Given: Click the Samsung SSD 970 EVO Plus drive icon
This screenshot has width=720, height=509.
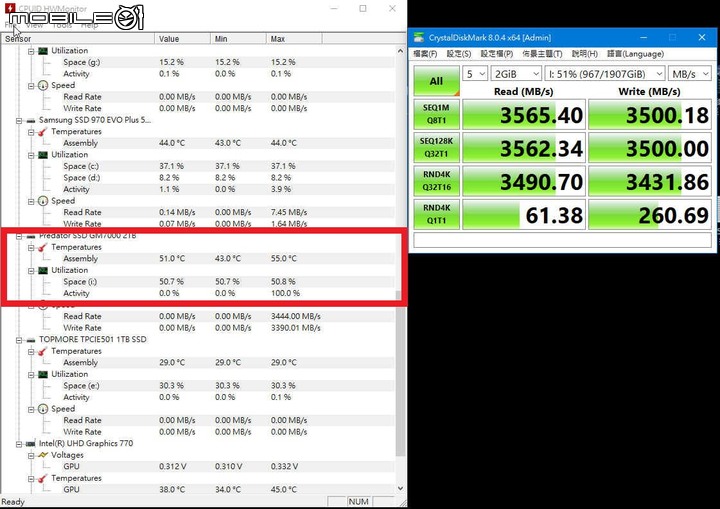Looking at the screenshot, I should click(30, 121).
